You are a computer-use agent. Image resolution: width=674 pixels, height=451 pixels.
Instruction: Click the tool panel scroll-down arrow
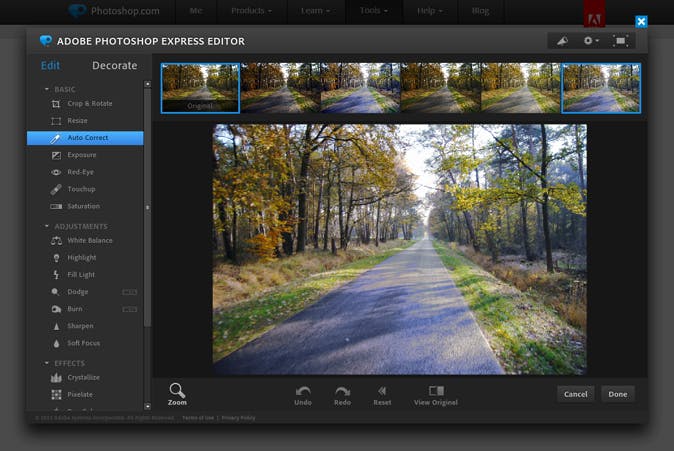[x=147, y=406]
